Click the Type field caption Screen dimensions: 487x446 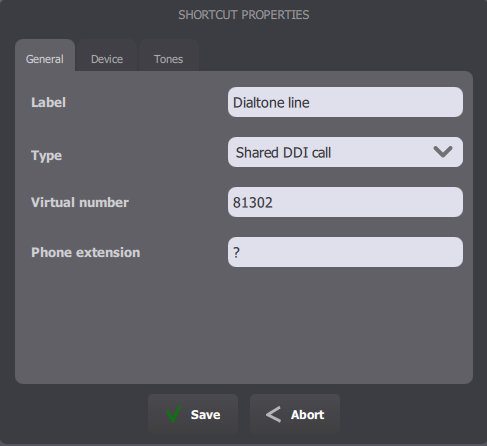click(x=46, y=156)
